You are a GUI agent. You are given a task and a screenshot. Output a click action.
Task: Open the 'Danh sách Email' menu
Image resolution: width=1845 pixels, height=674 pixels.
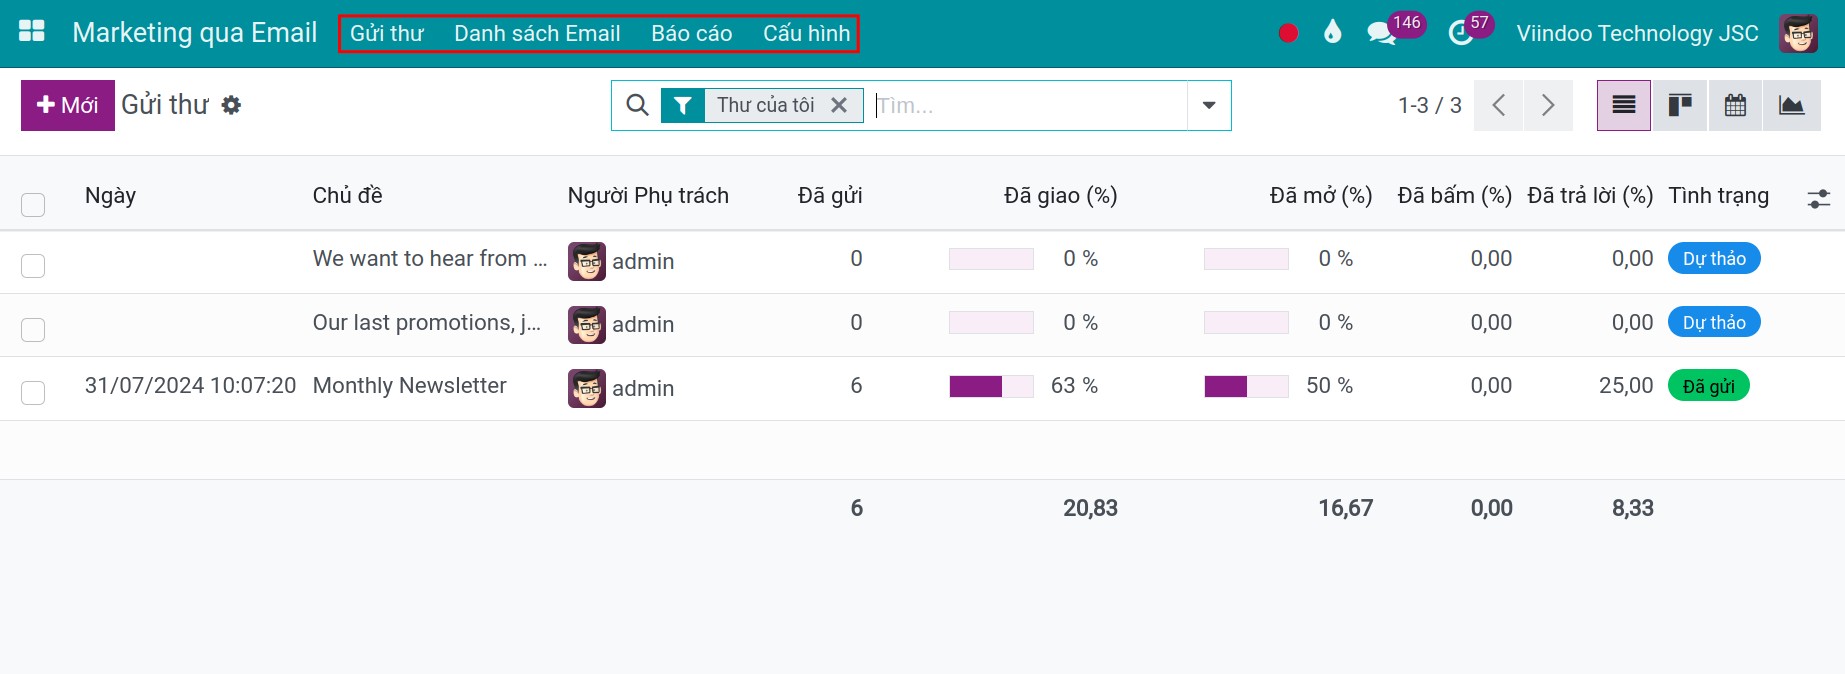tap(537, 33)
